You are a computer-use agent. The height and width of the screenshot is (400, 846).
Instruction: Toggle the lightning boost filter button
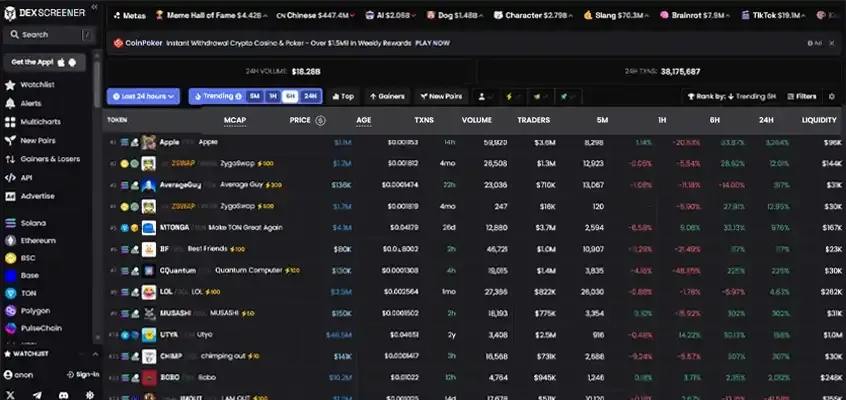(x=514, y=97)
